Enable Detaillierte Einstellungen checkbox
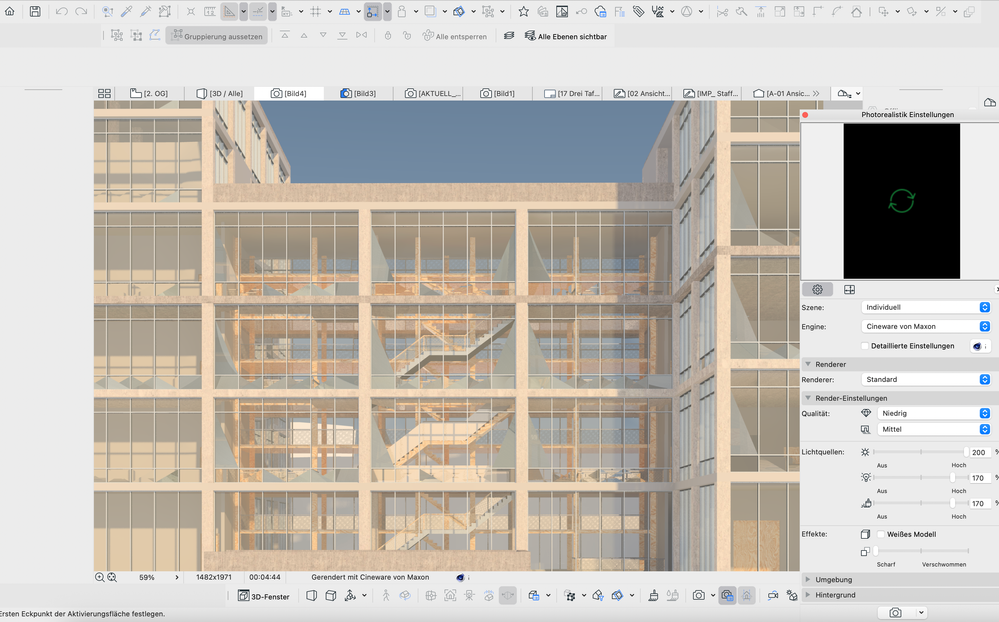Viewport: 999px width, 622px height. coord(865,346)
